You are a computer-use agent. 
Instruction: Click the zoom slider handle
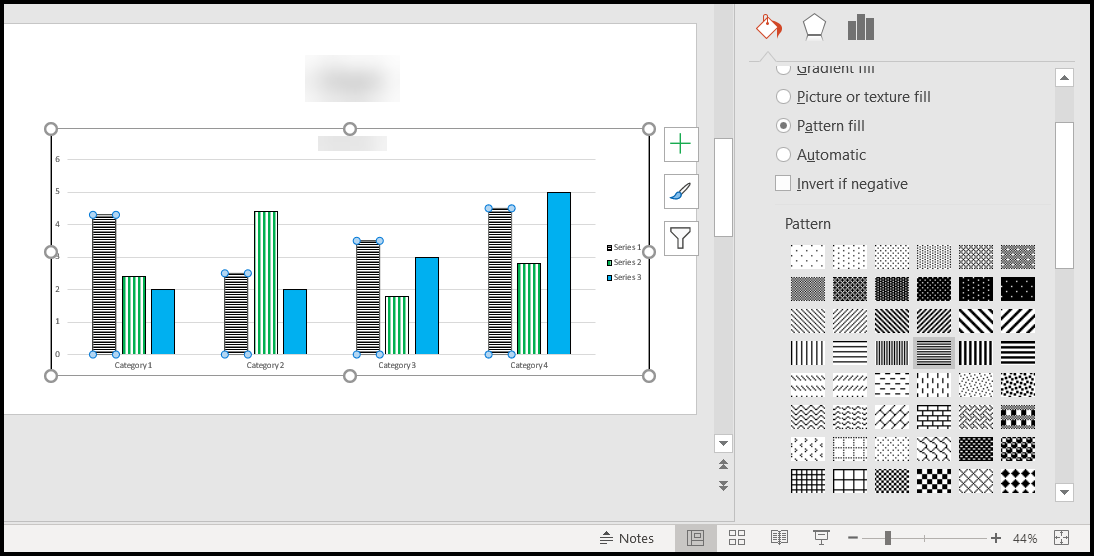(887, 538)
